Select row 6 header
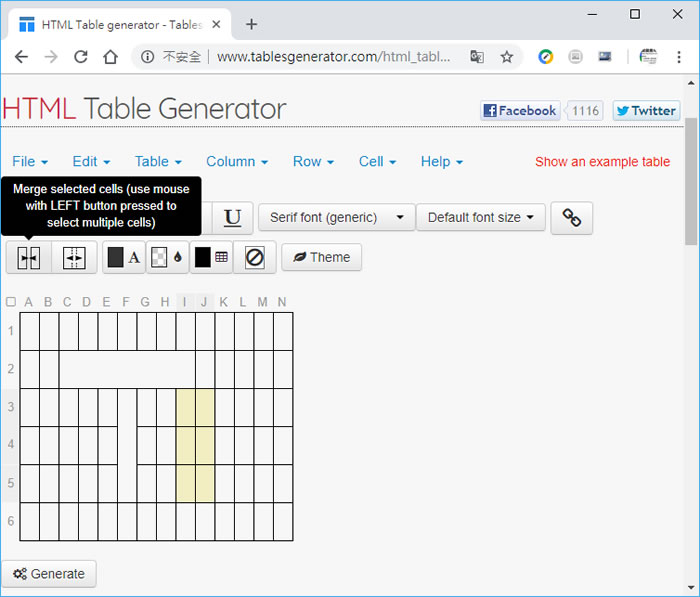Image resolution: width=700 pixels, height=597 pixels. tap(10, 521)
